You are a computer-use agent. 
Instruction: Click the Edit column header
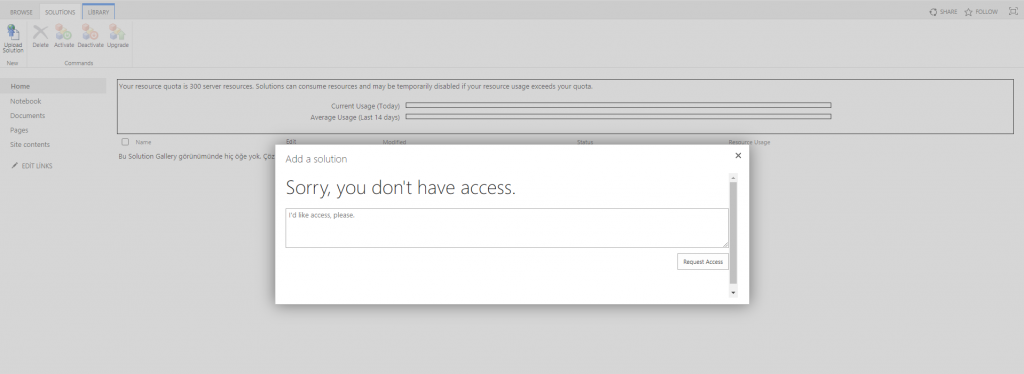click(x=291, y=142)
